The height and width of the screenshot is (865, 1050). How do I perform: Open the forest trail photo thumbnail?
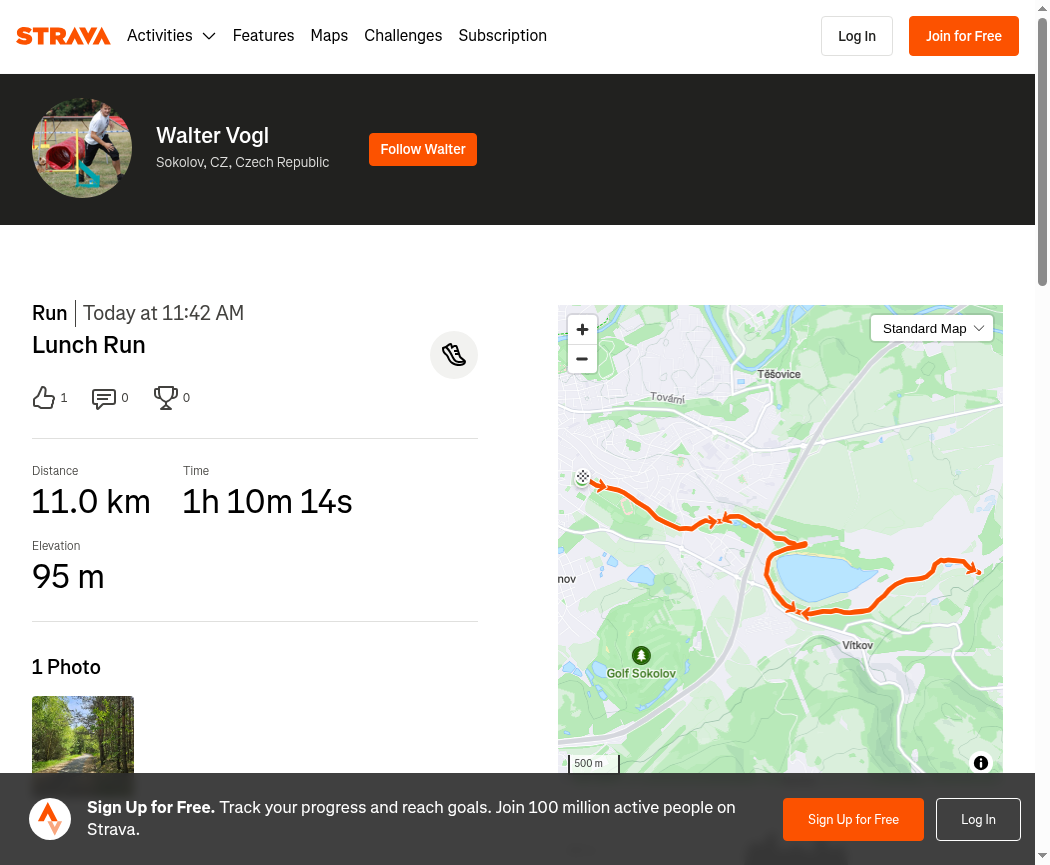pos(83,734)
